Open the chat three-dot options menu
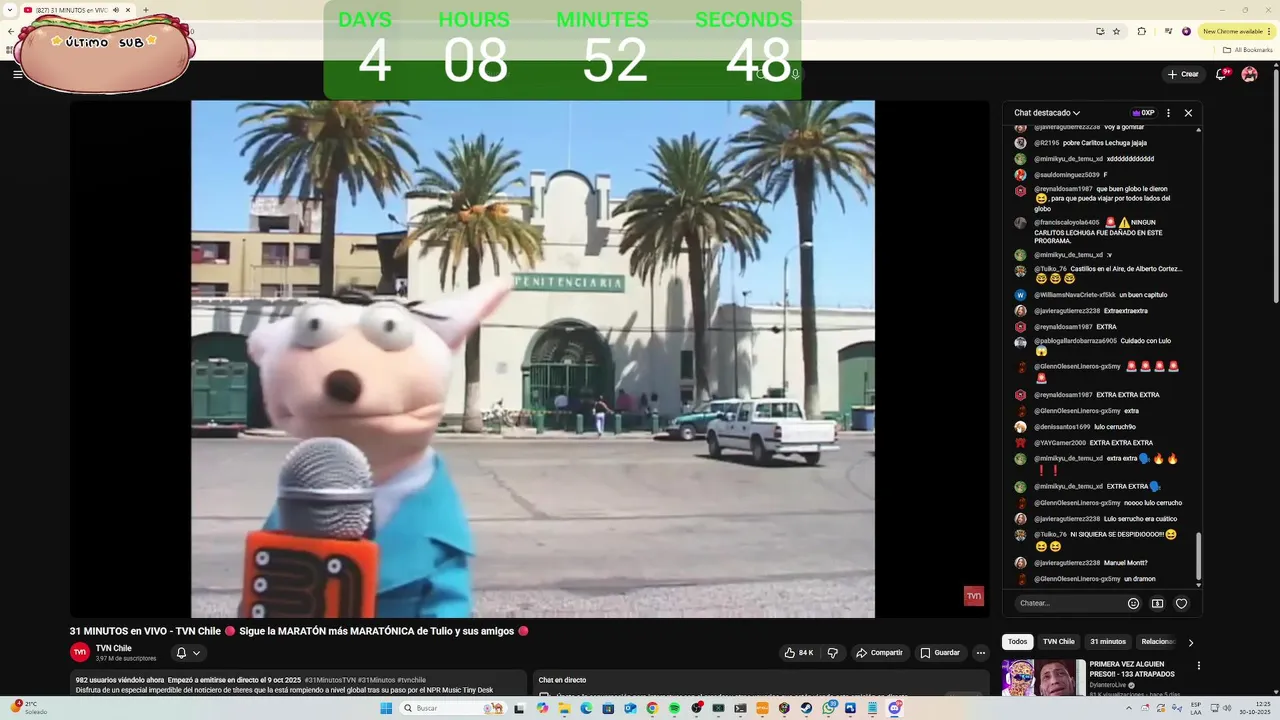The width and height of the screenshot is (1280, 720). [x=1168, y=113]
